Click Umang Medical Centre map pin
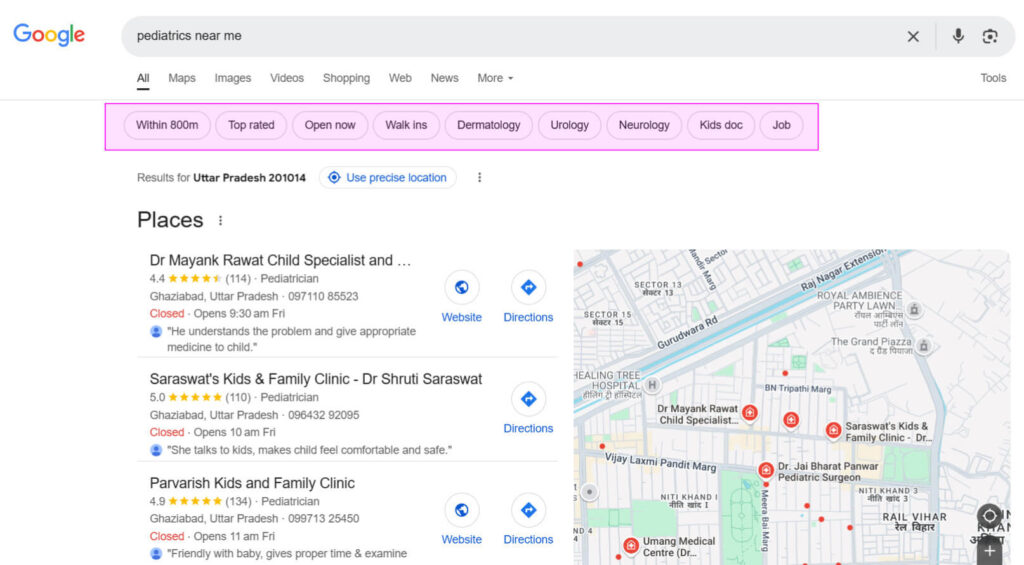 pyautogui.click(x=630, y=546)
